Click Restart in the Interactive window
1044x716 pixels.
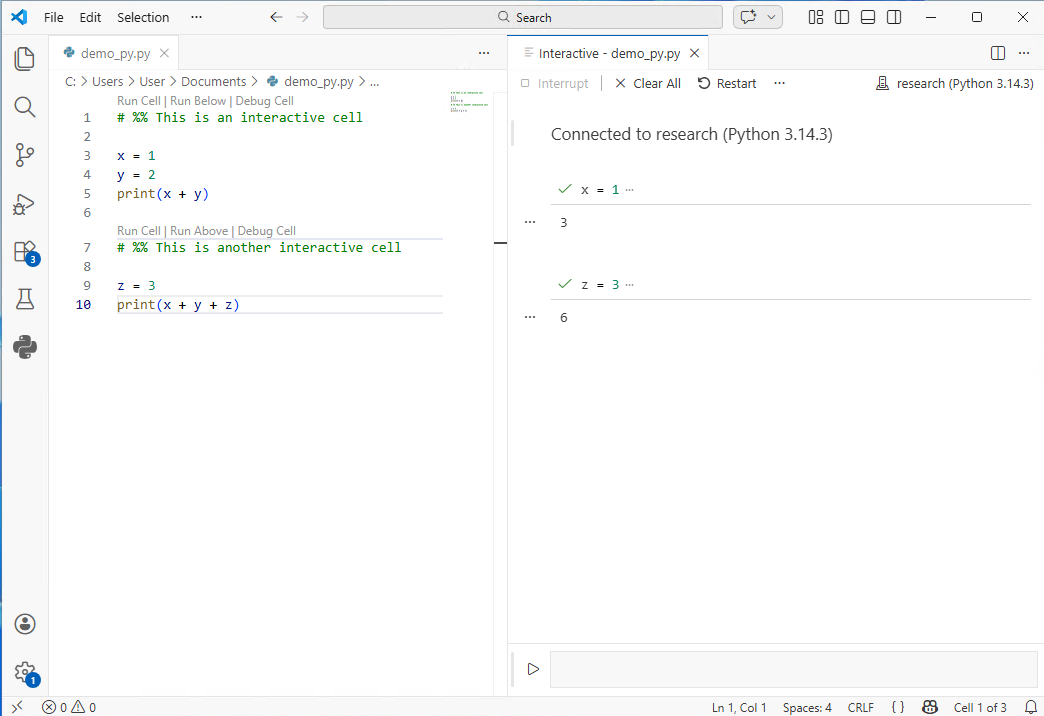coord(727,83)
